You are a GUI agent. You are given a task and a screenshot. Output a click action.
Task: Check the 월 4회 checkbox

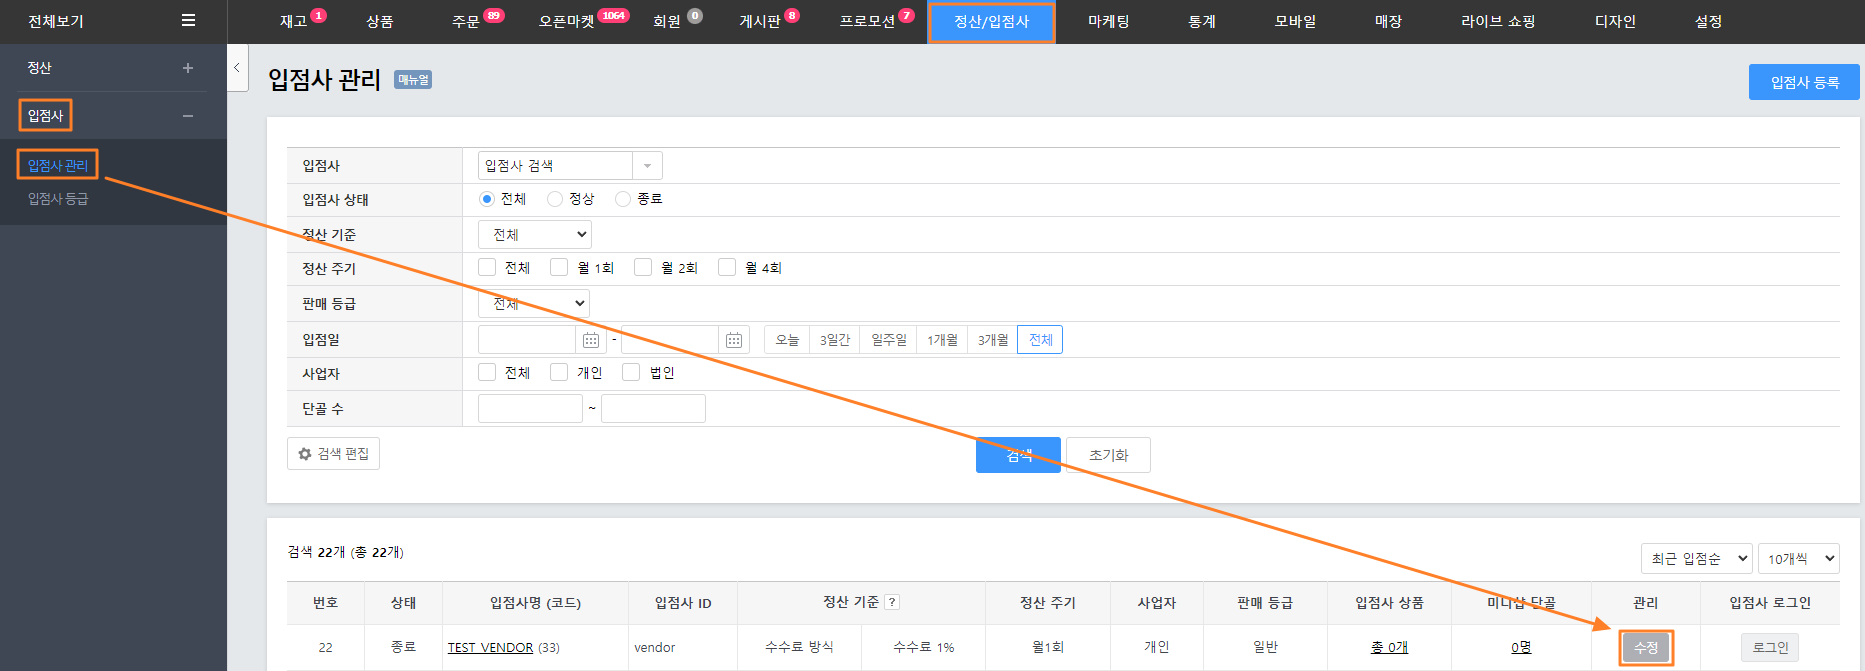pyautogui.click(x=727, y=267)
